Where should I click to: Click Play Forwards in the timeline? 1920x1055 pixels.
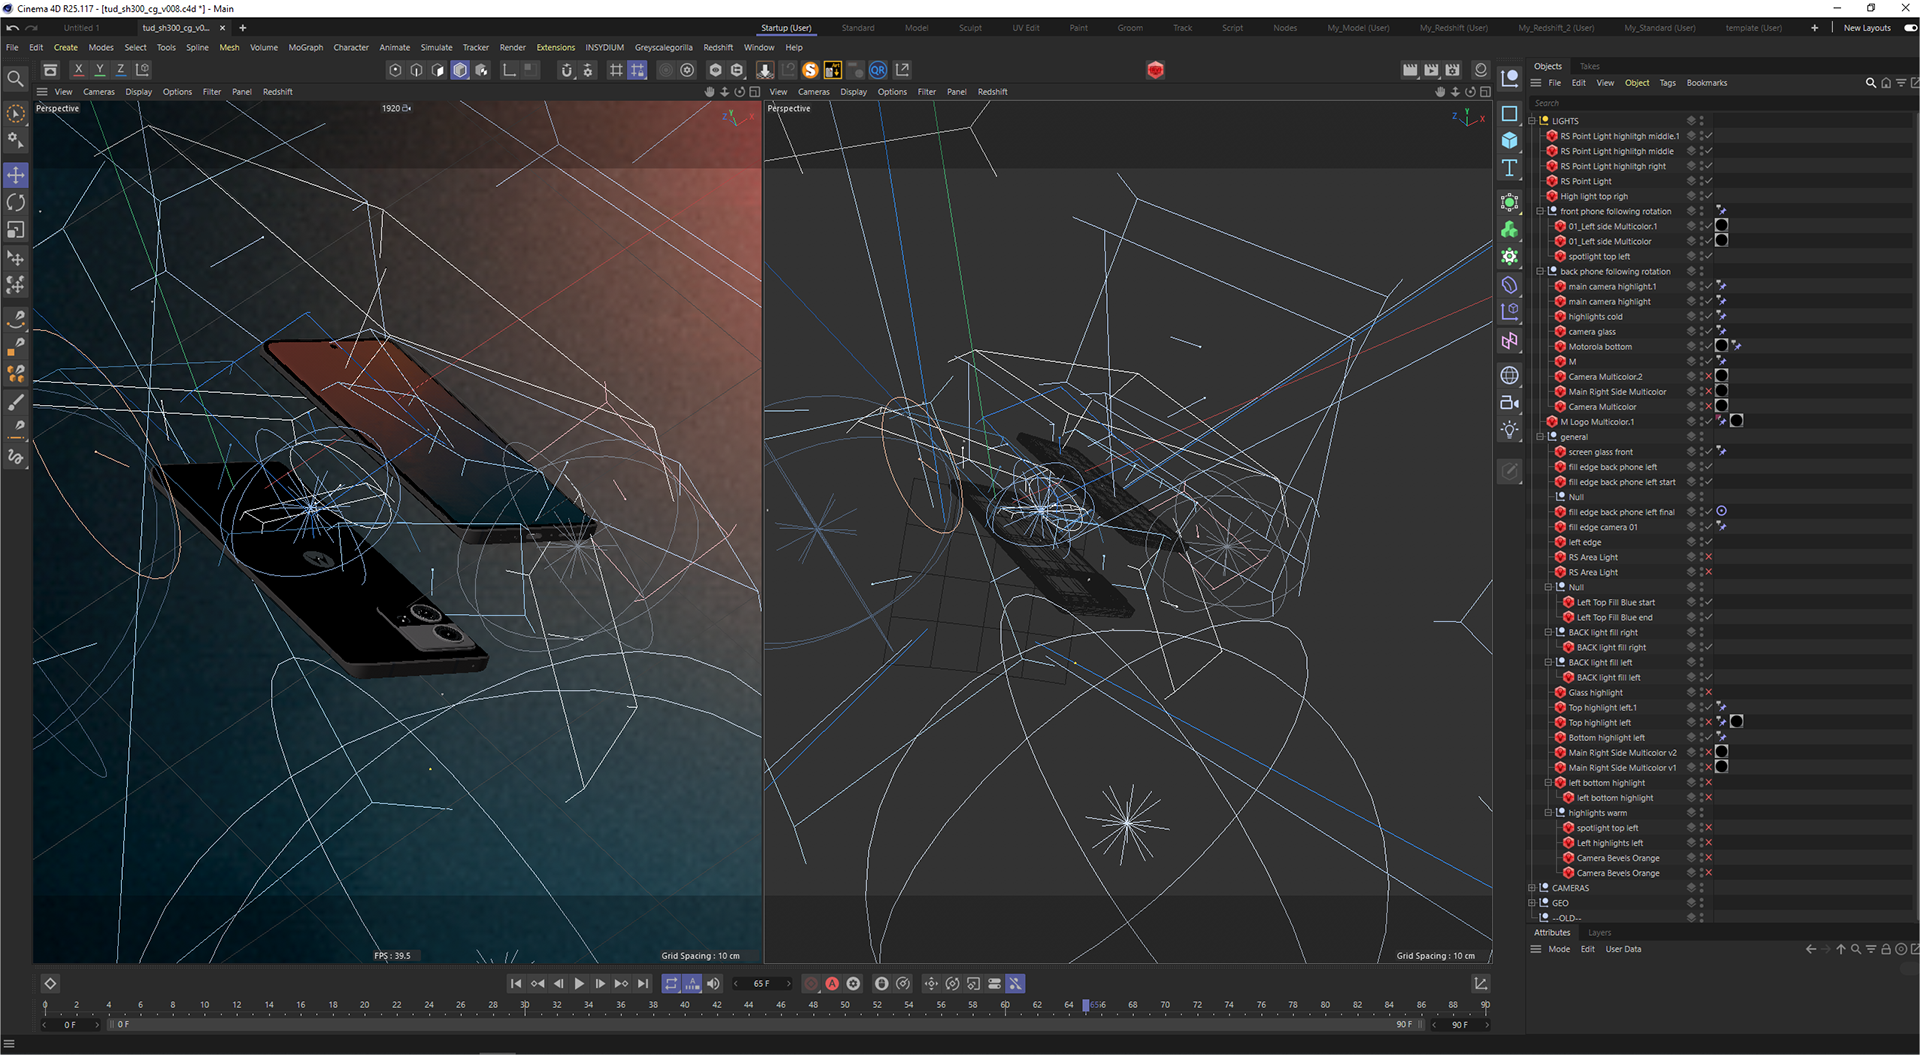coord(579,984)
